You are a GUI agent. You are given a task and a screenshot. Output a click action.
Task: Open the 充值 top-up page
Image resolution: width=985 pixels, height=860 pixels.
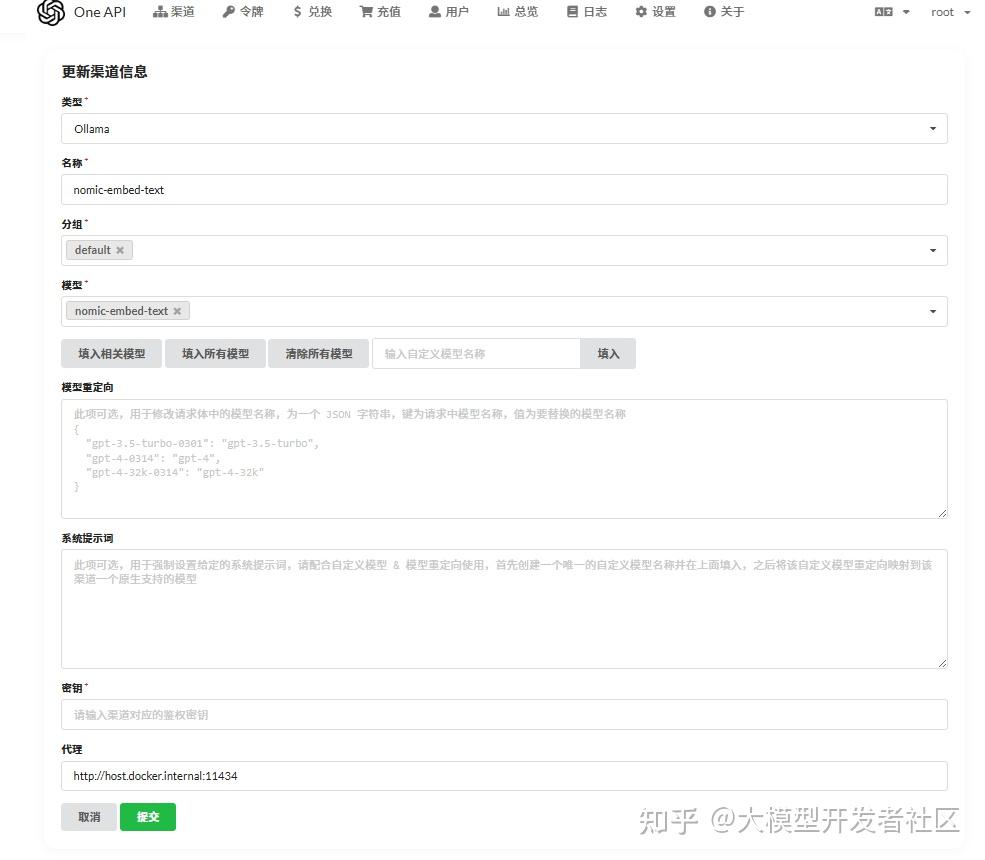[380, 12]
